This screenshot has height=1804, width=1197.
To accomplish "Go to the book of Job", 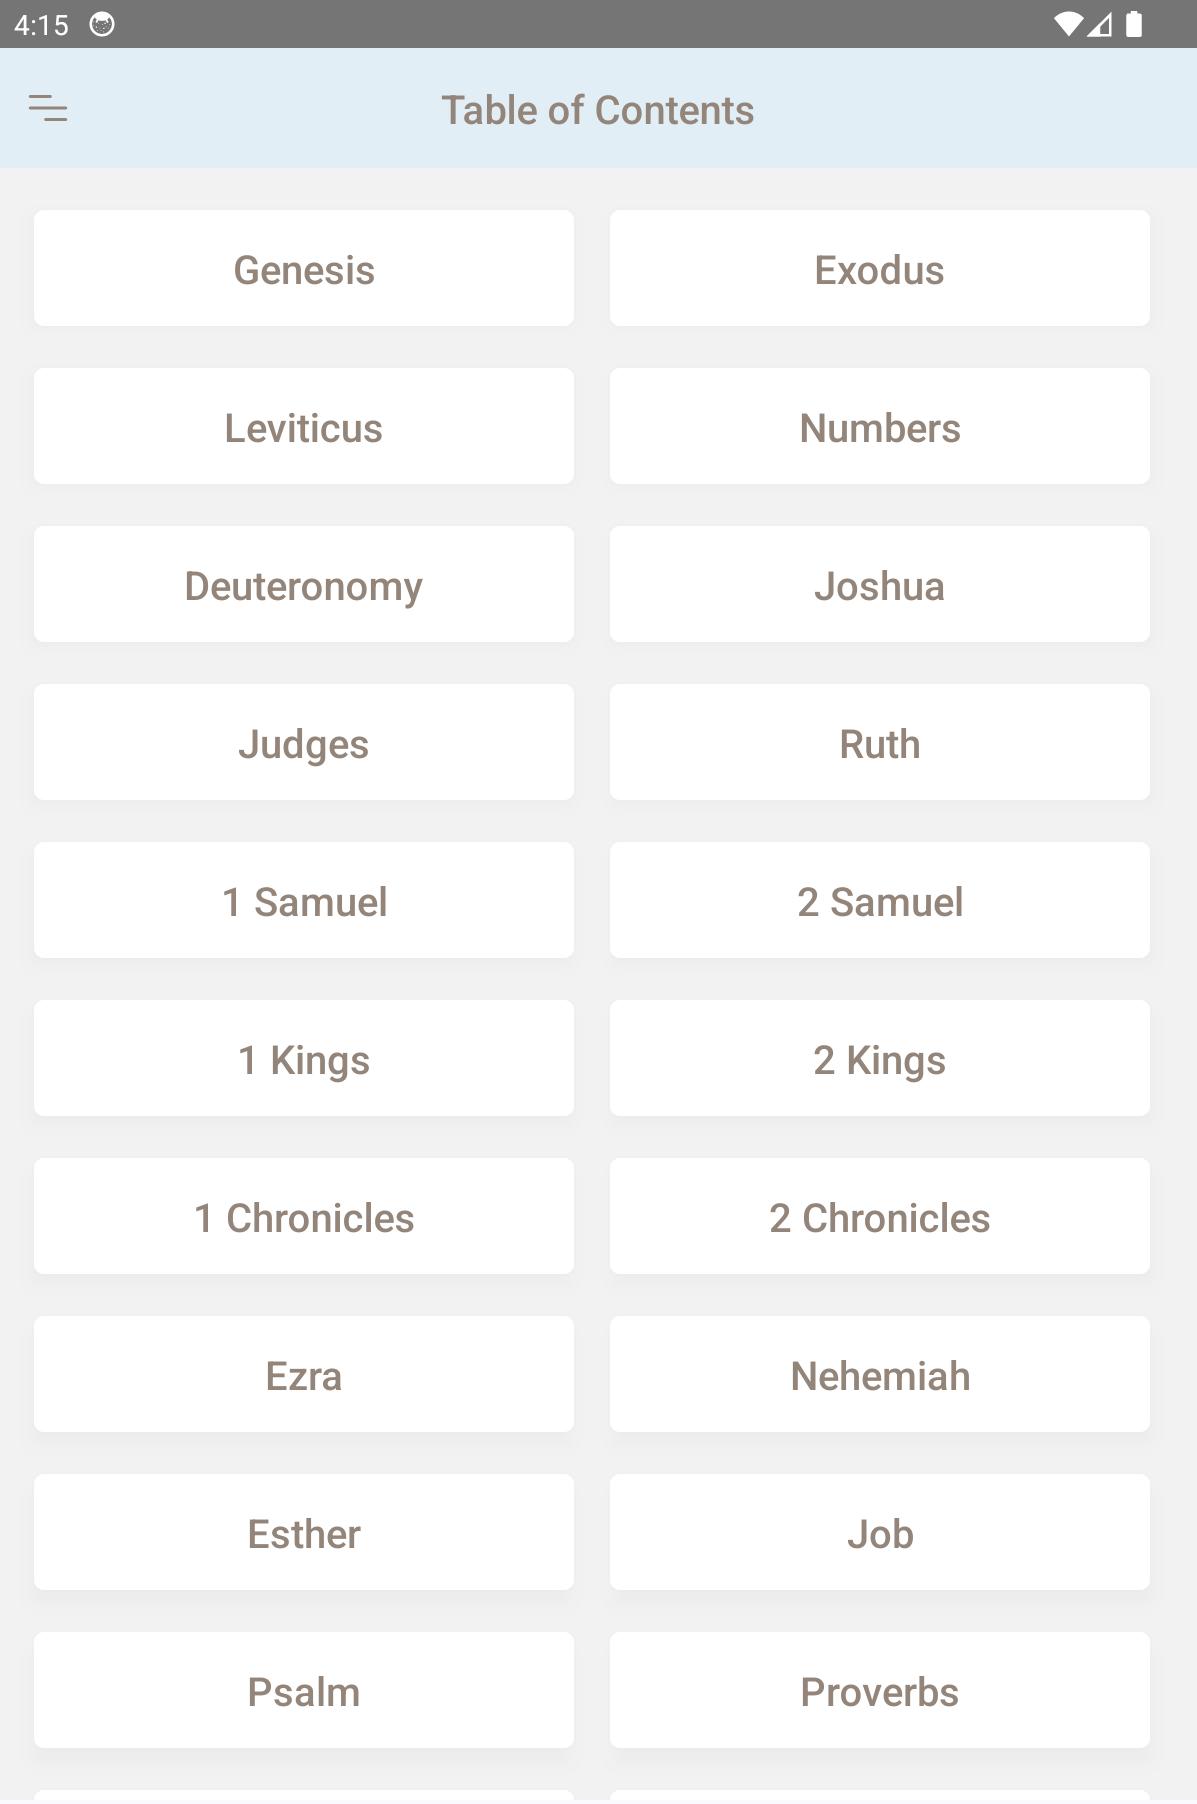I will pos(879,1533).
